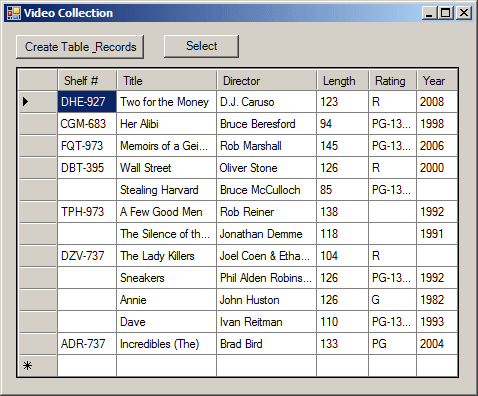Click the Year column header

[x=437, y=80]
